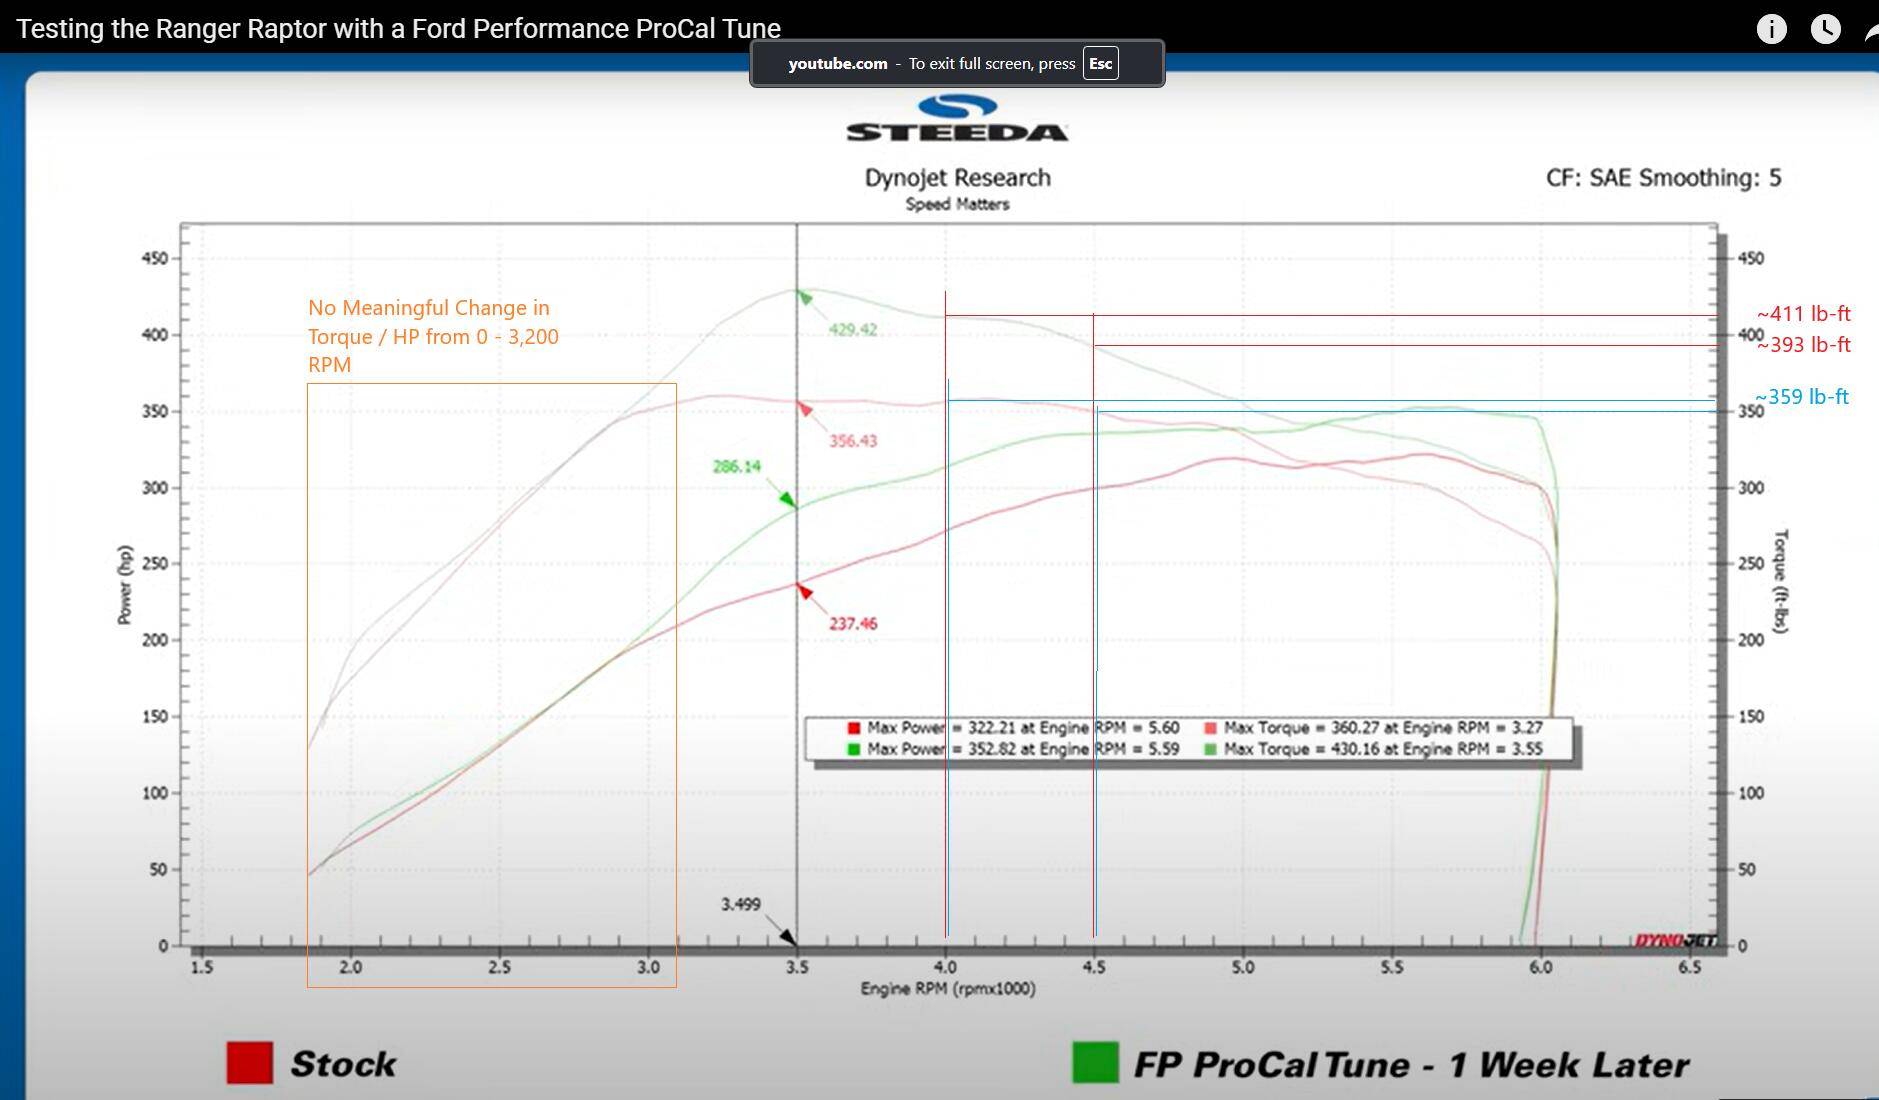Screen dimensions: 1879x1100
Task: Click the video info icon
Action: coord(1771,29)
